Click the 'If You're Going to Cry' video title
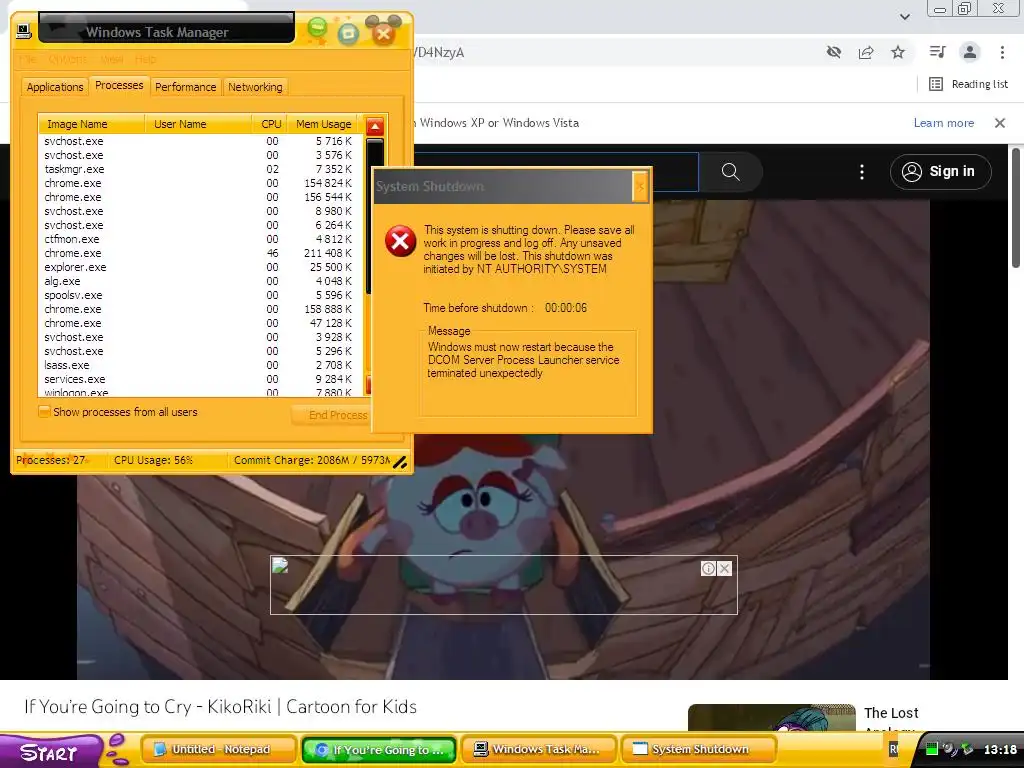This screenshot has height=768, width=1024. (x=220, y=707)
